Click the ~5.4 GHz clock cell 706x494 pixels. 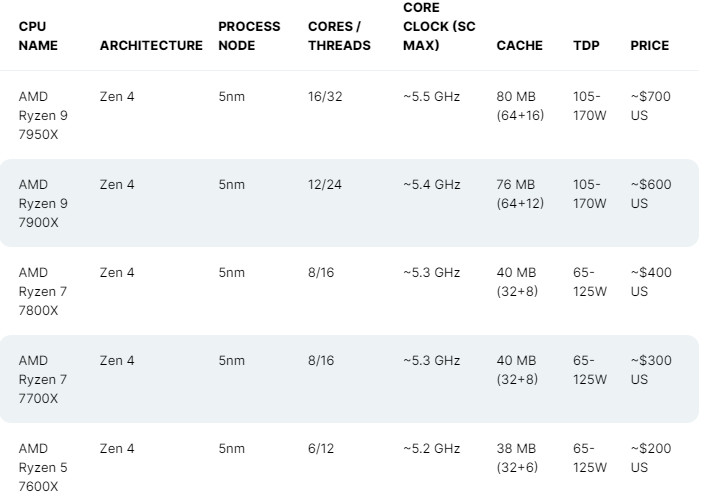(x=432, y=185)
